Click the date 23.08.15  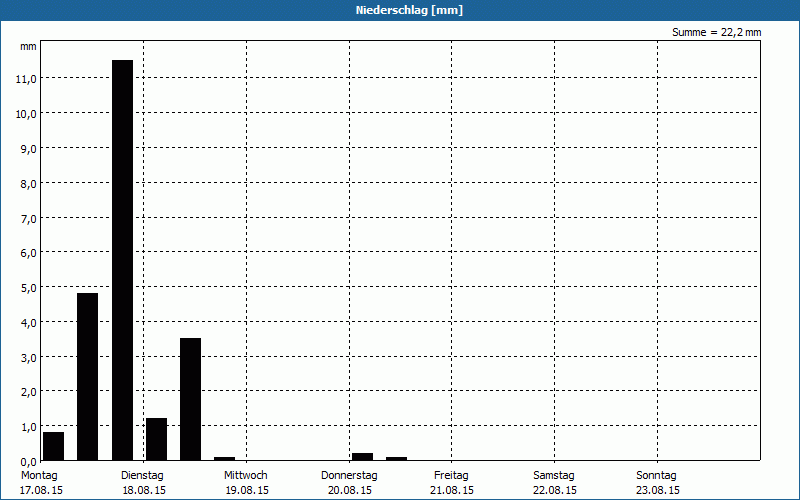[658, 490]
